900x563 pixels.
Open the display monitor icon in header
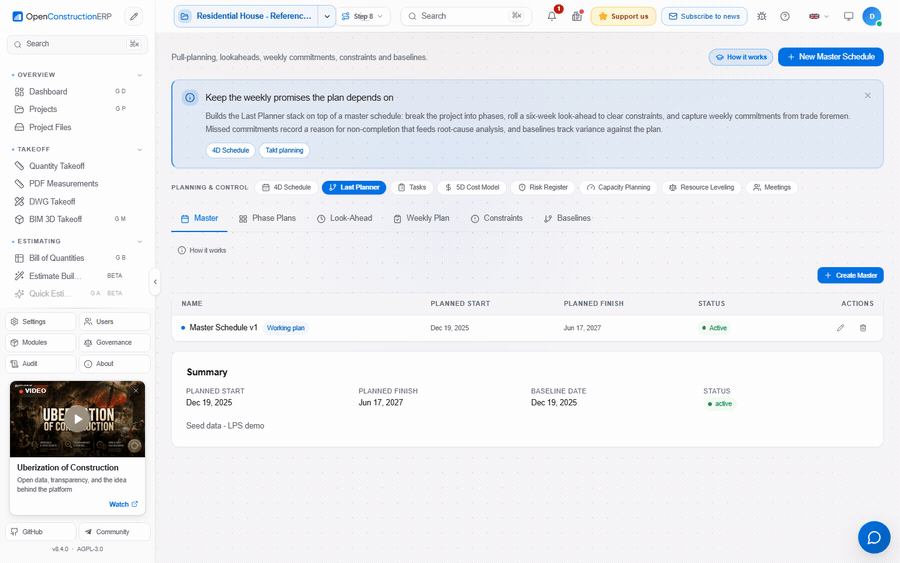click(x=848, y=16)
